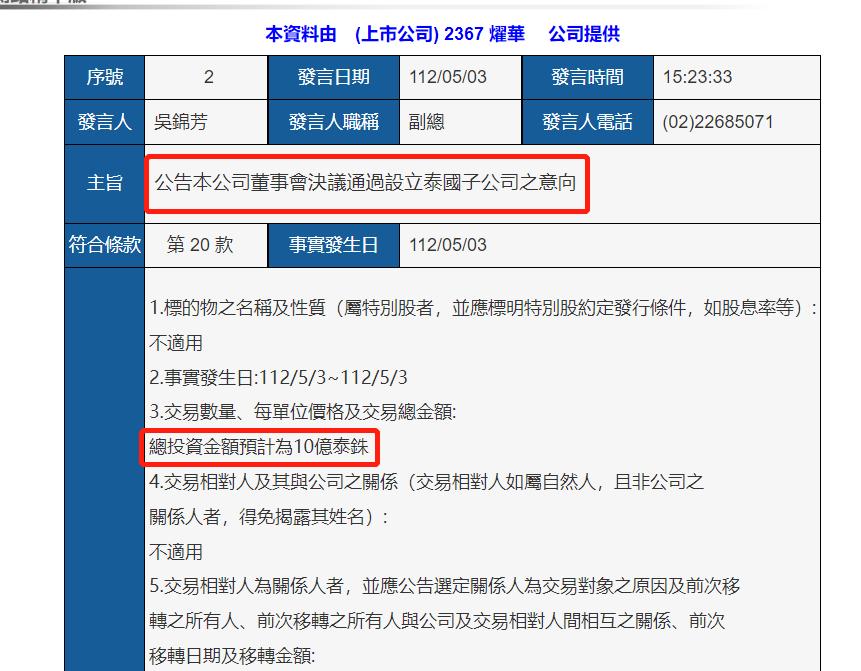
Task: Select the 事實發生日 header cell
Action: [x=334, y=244]
